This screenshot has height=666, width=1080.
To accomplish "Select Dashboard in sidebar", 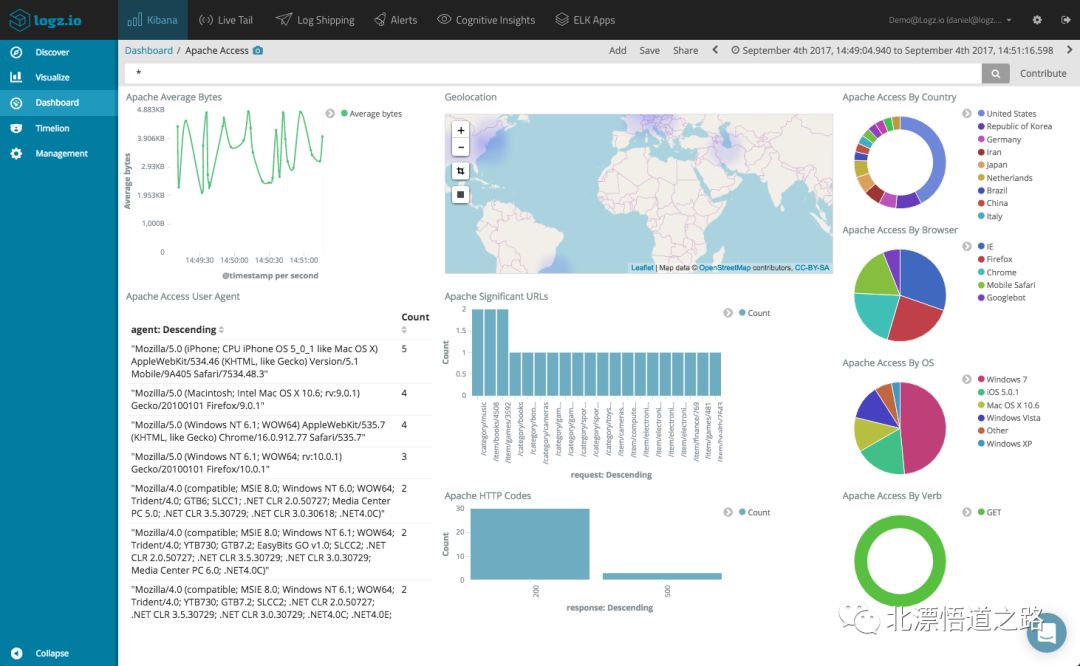I will 59,103.
